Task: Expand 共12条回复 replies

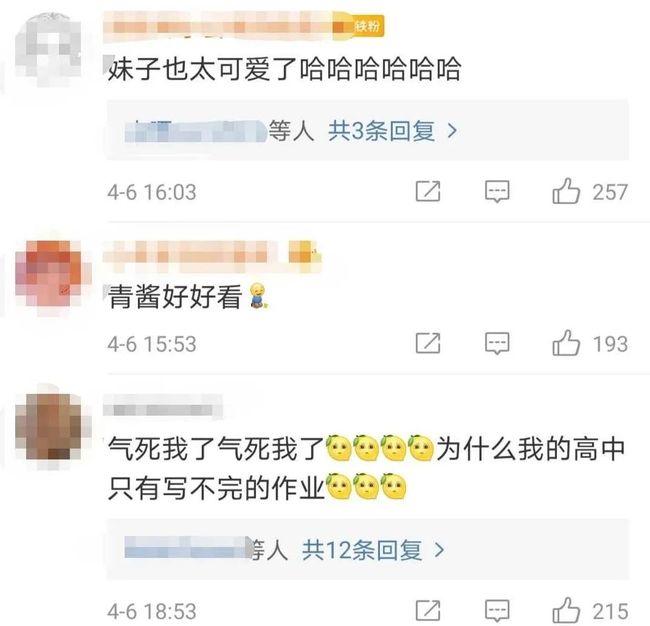Action: click(x=362, y=550)
